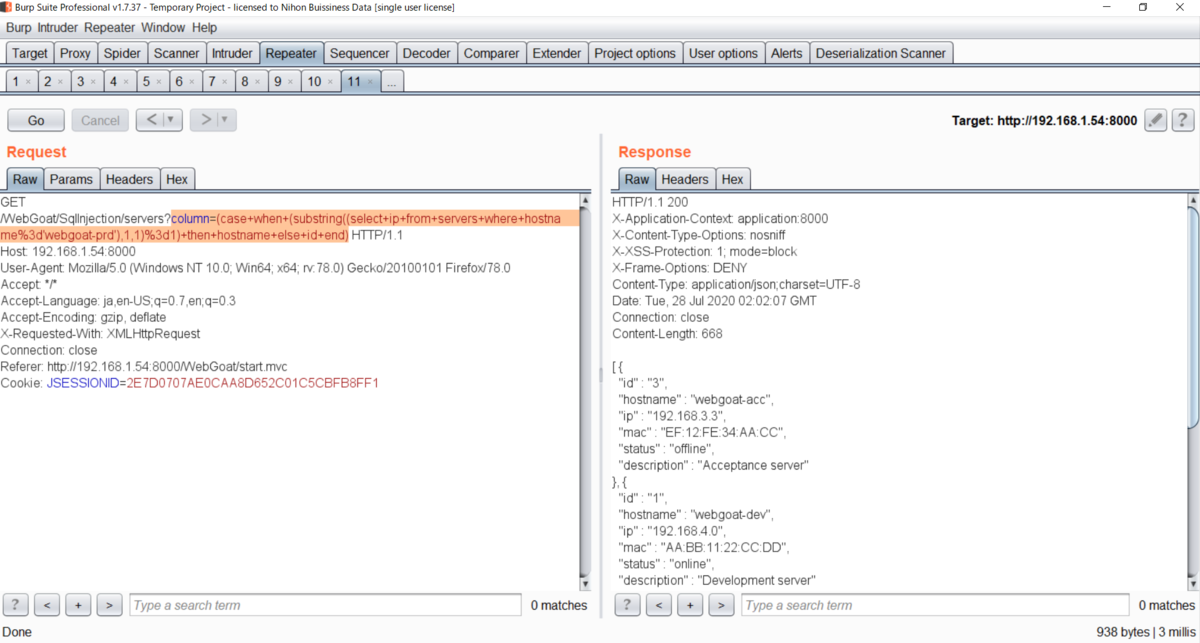Click request search help question icon
The image size is (1200, 643).
[x=16, y=604]
